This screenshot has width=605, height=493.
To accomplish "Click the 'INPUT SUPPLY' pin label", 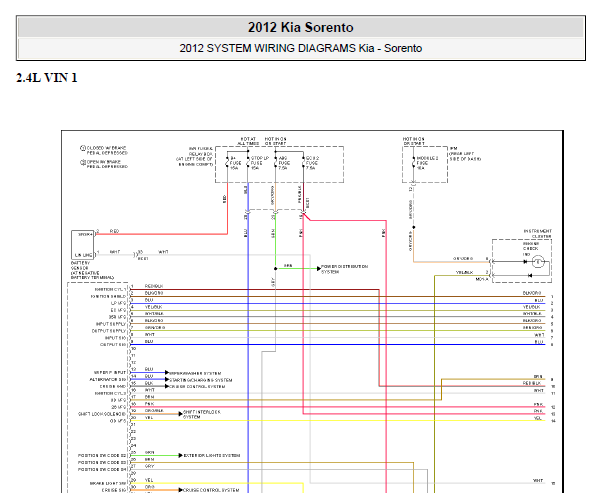I will pos(111,324).
